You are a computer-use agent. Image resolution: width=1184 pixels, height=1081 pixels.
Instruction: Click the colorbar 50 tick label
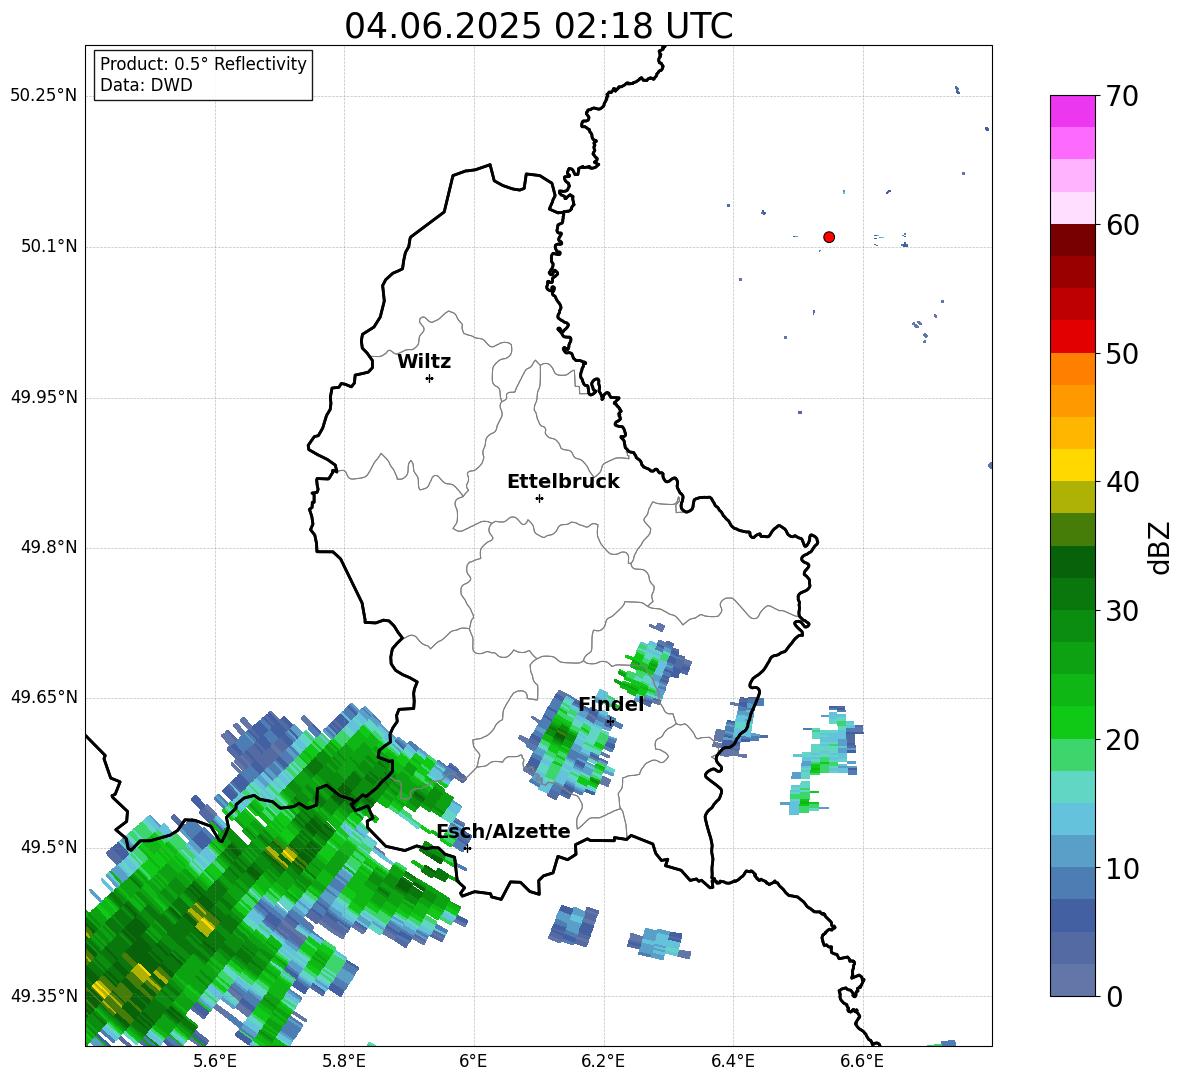click(1122, 353)
